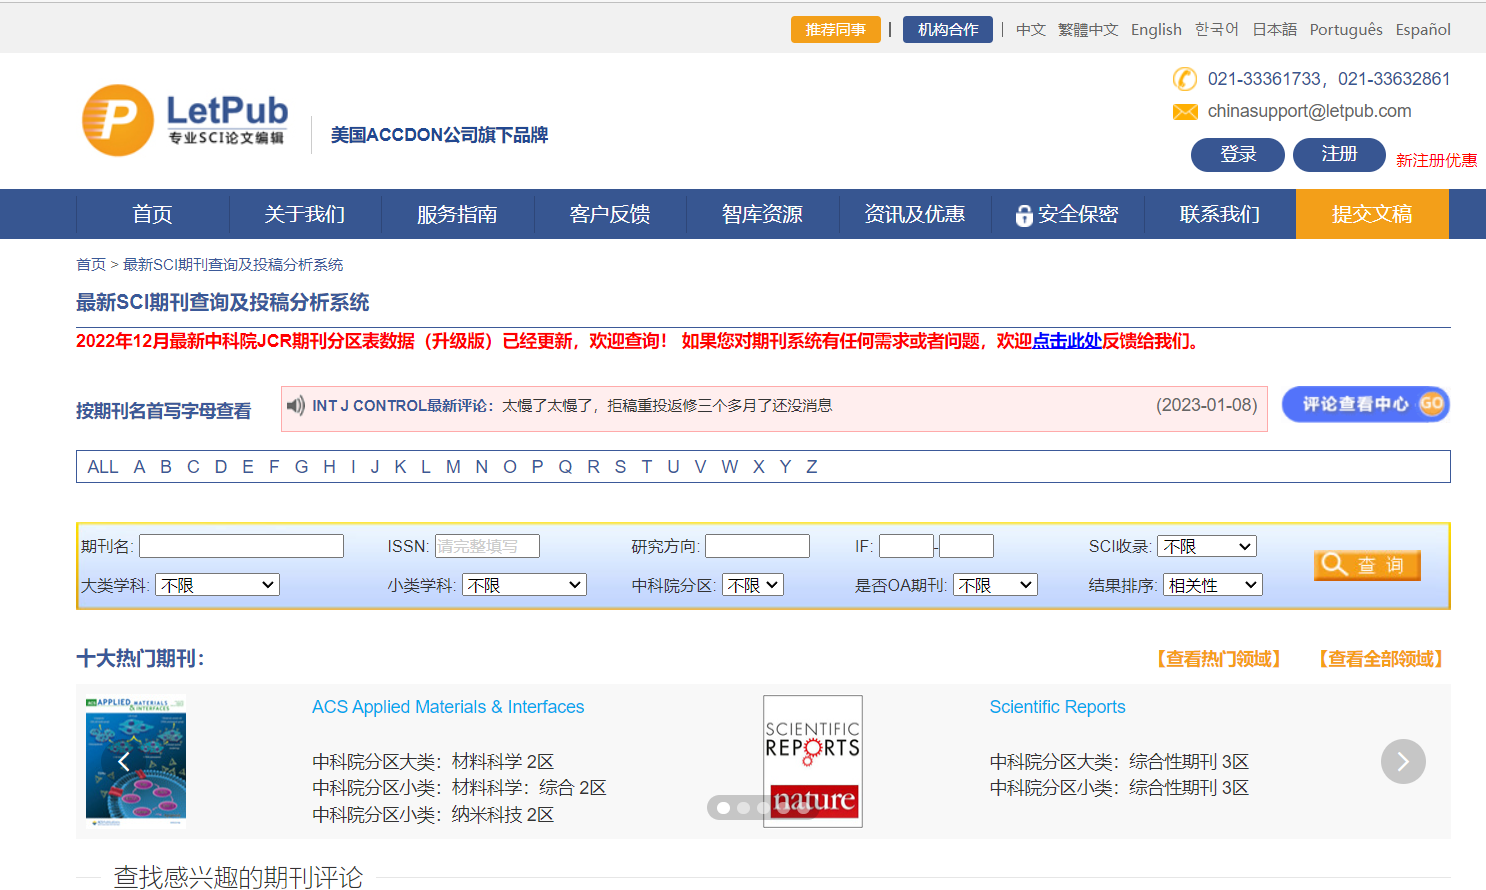Click the IF minimum input field
1486x890 pixels.
(x=906, y=546)
